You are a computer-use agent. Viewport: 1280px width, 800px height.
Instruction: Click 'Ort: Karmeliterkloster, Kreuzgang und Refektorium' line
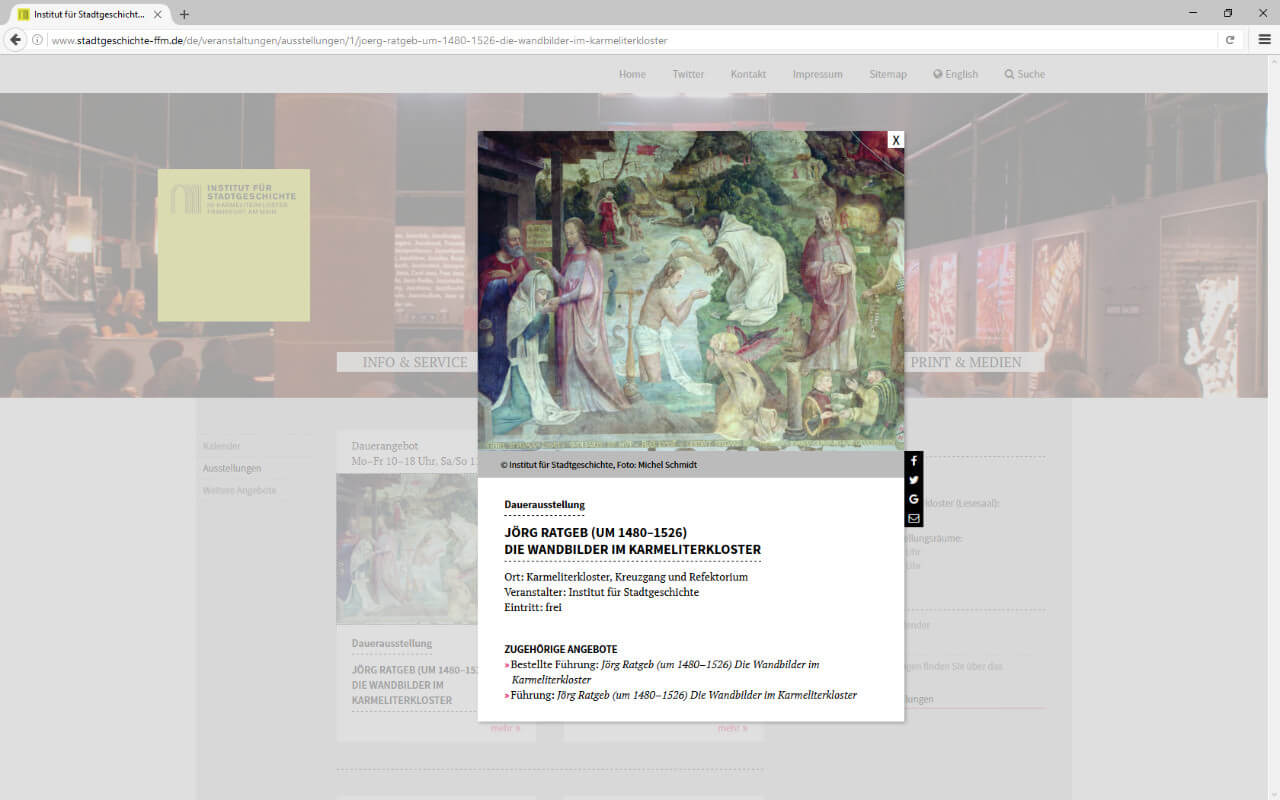626,577
